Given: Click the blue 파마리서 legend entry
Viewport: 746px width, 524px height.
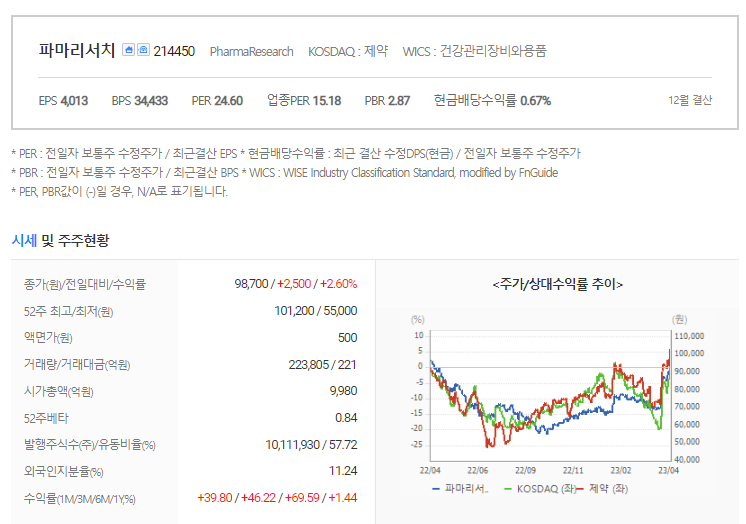Looking at the screenshot, I should tap(460, 489).
